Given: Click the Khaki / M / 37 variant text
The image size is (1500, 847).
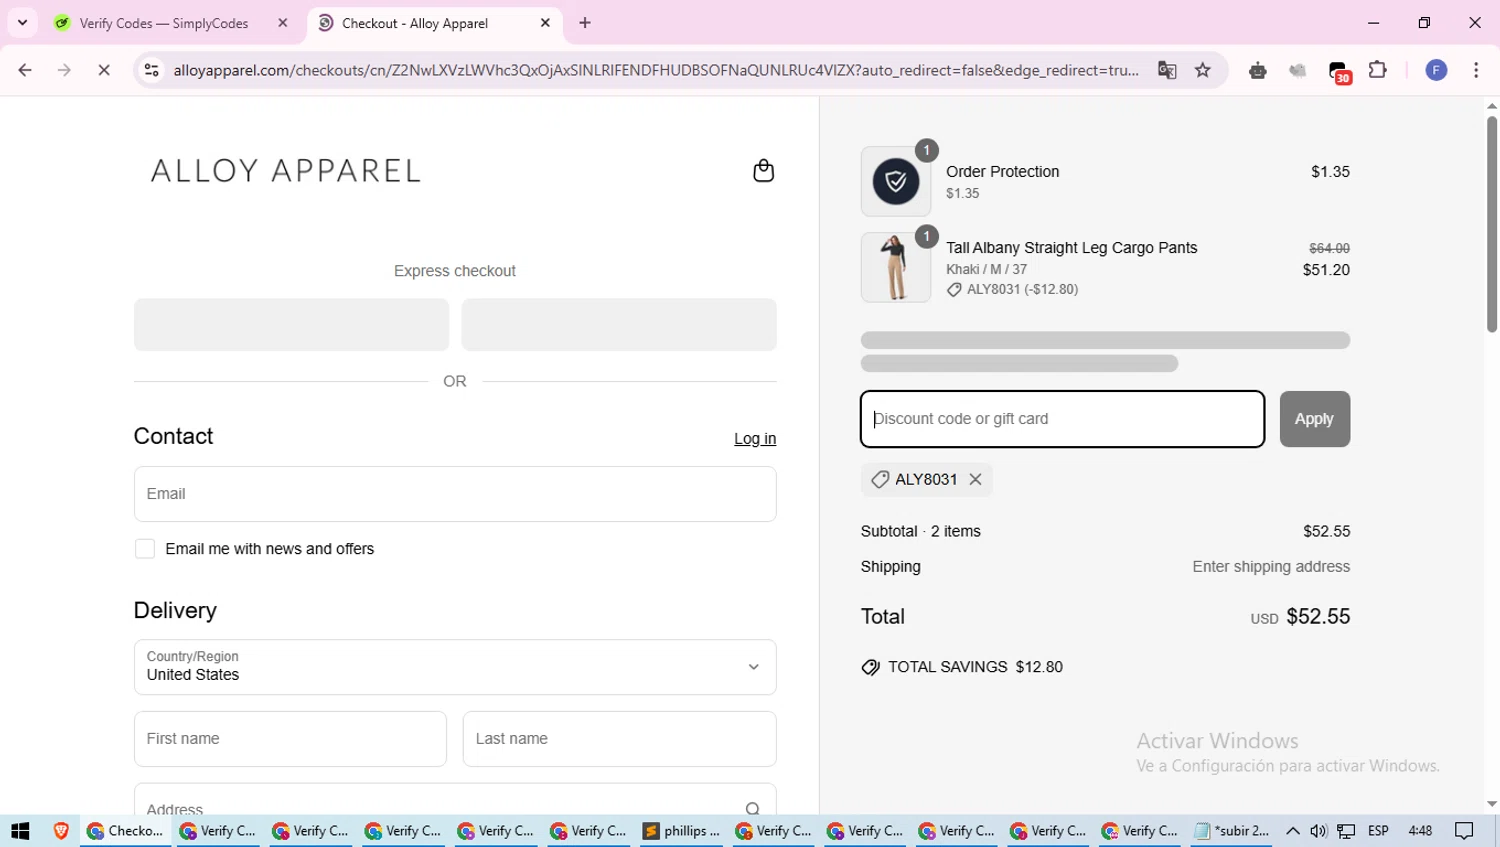Looking at the screenshot, I should [x=986, y=269].
